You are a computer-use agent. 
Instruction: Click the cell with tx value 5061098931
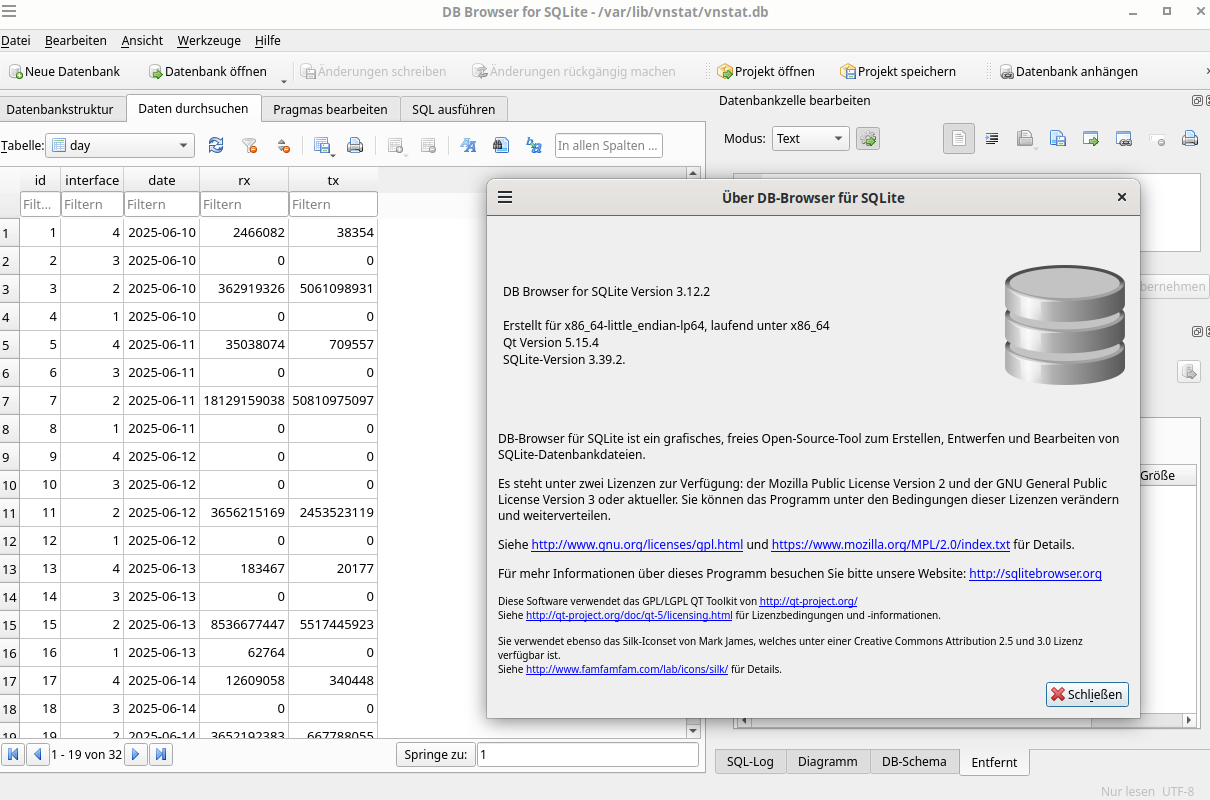coord(333,288)
